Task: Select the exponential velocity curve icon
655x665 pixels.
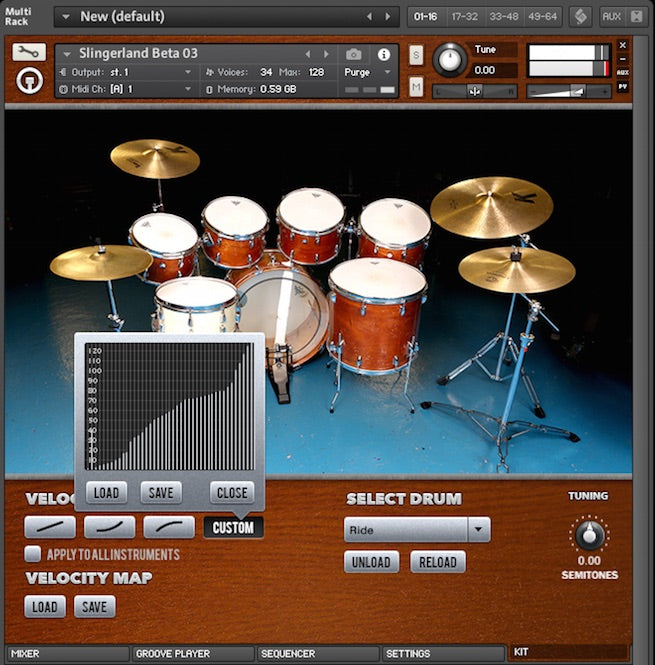Action: [x=109, y=526]
